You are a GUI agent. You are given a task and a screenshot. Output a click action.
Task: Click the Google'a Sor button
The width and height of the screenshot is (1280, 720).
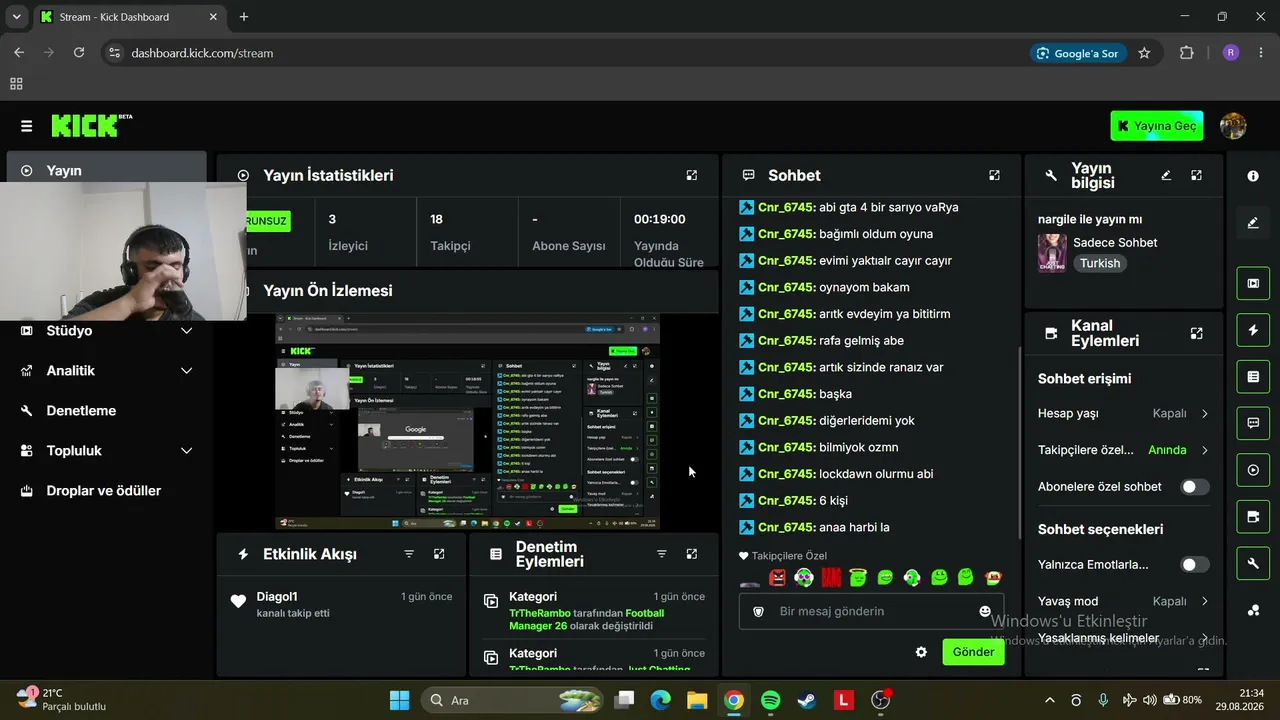[x=1078, y=53]
